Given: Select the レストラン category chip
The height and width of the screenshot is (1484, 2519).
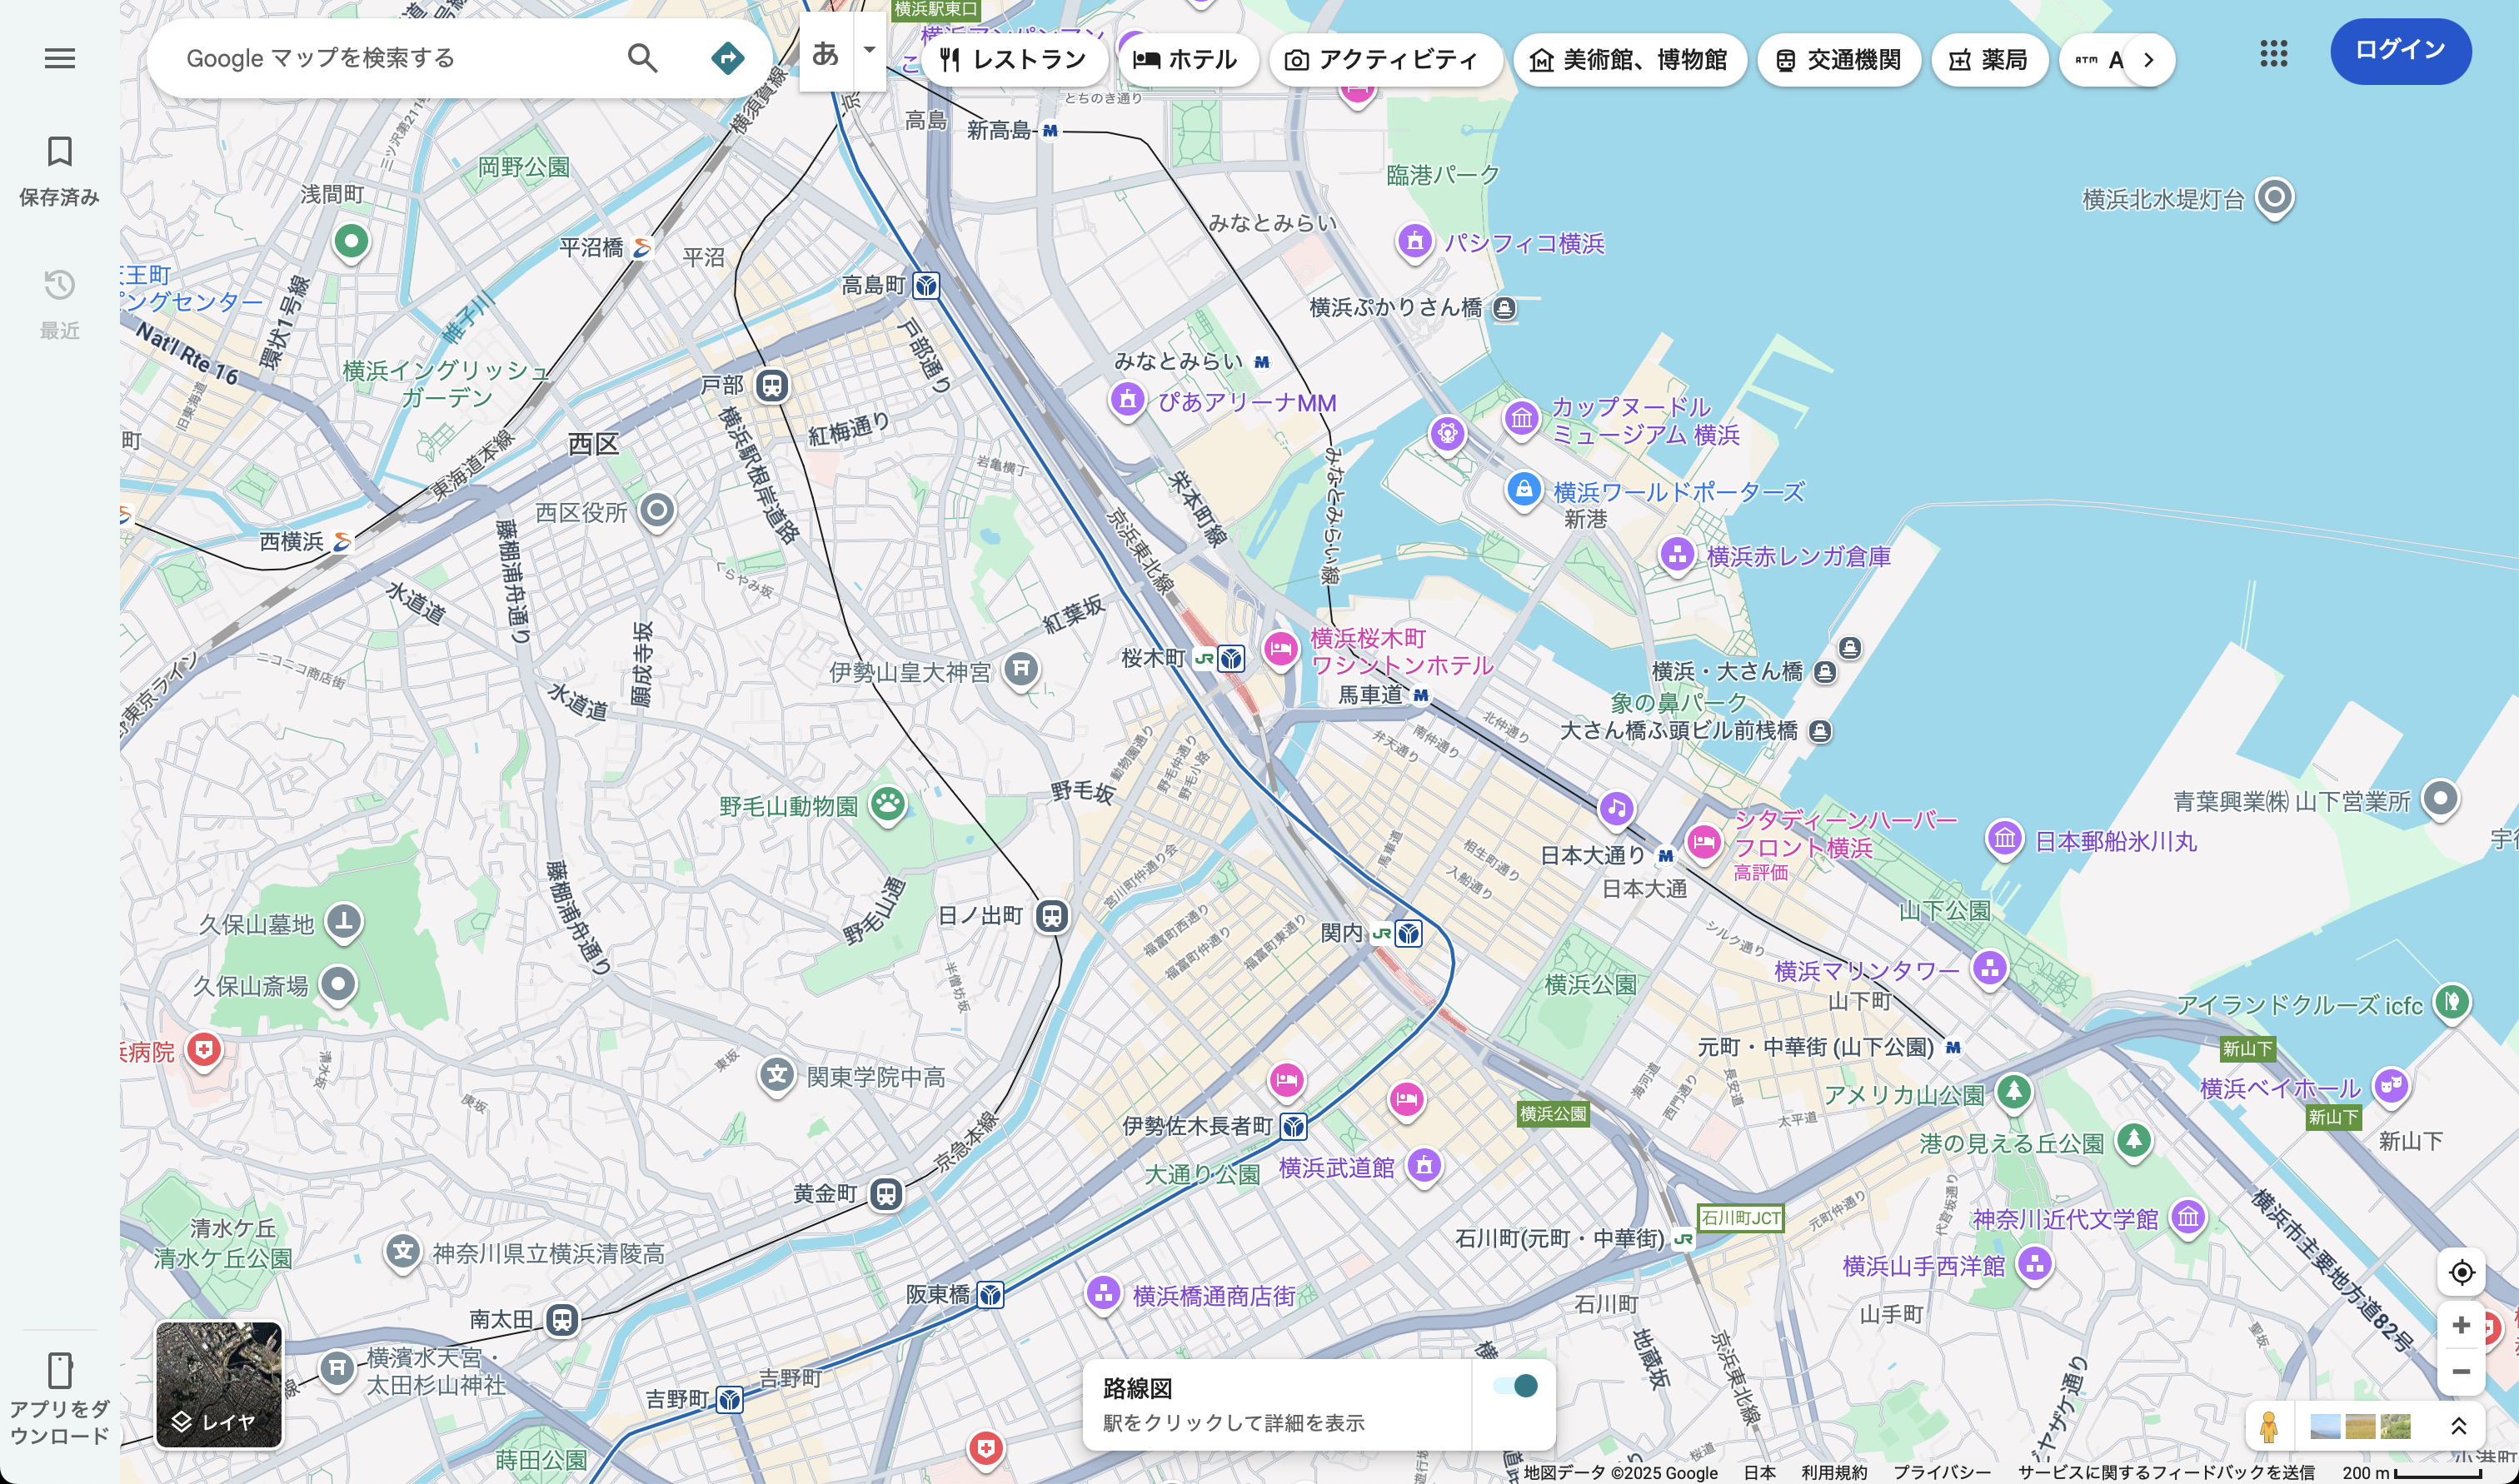Looking at the screenshot, I should (x=1014, y=60).
